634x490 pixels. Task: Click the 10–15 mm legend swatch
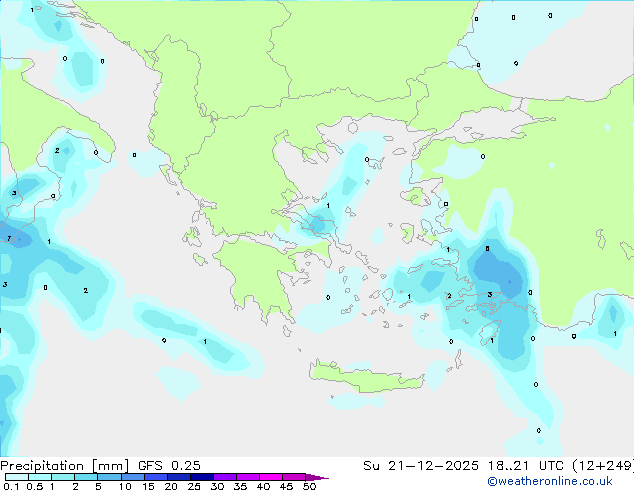coord(132,477)
